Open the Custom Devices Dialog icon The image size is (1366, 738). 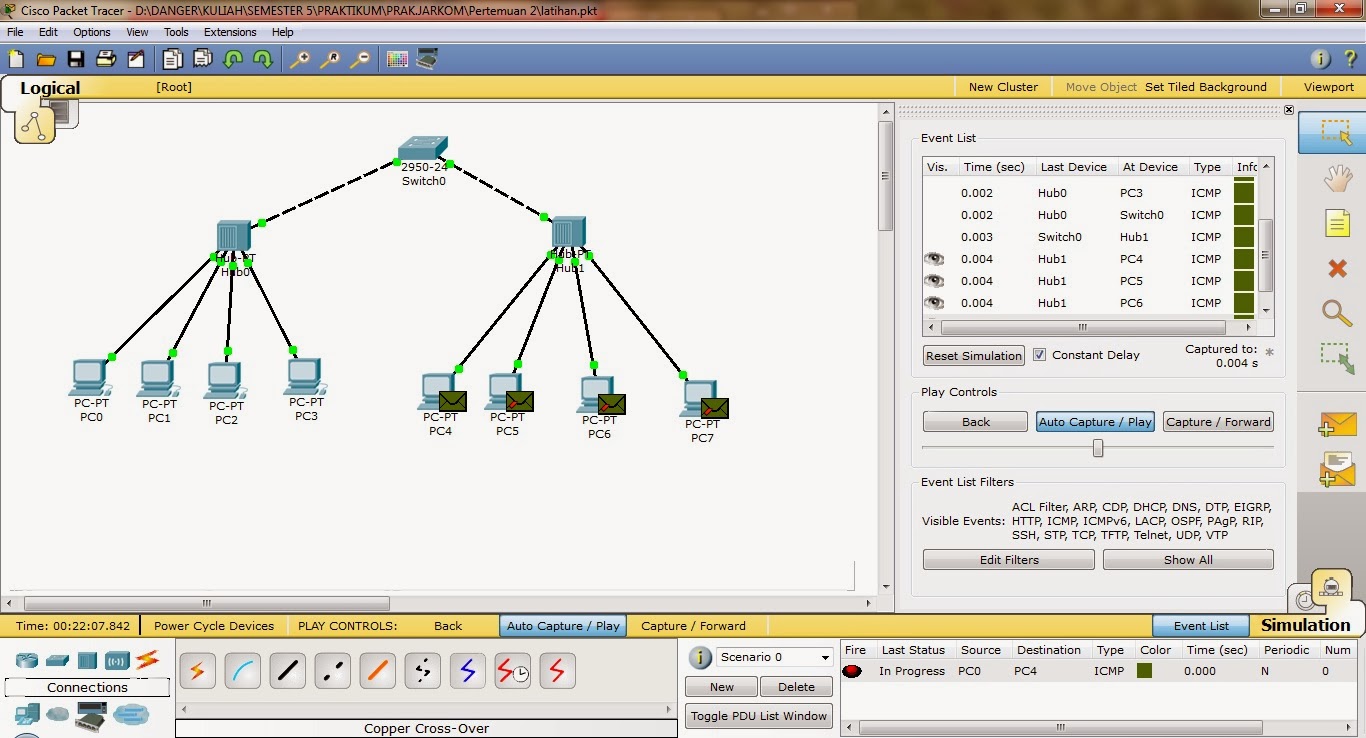click(x=427, y=60)
